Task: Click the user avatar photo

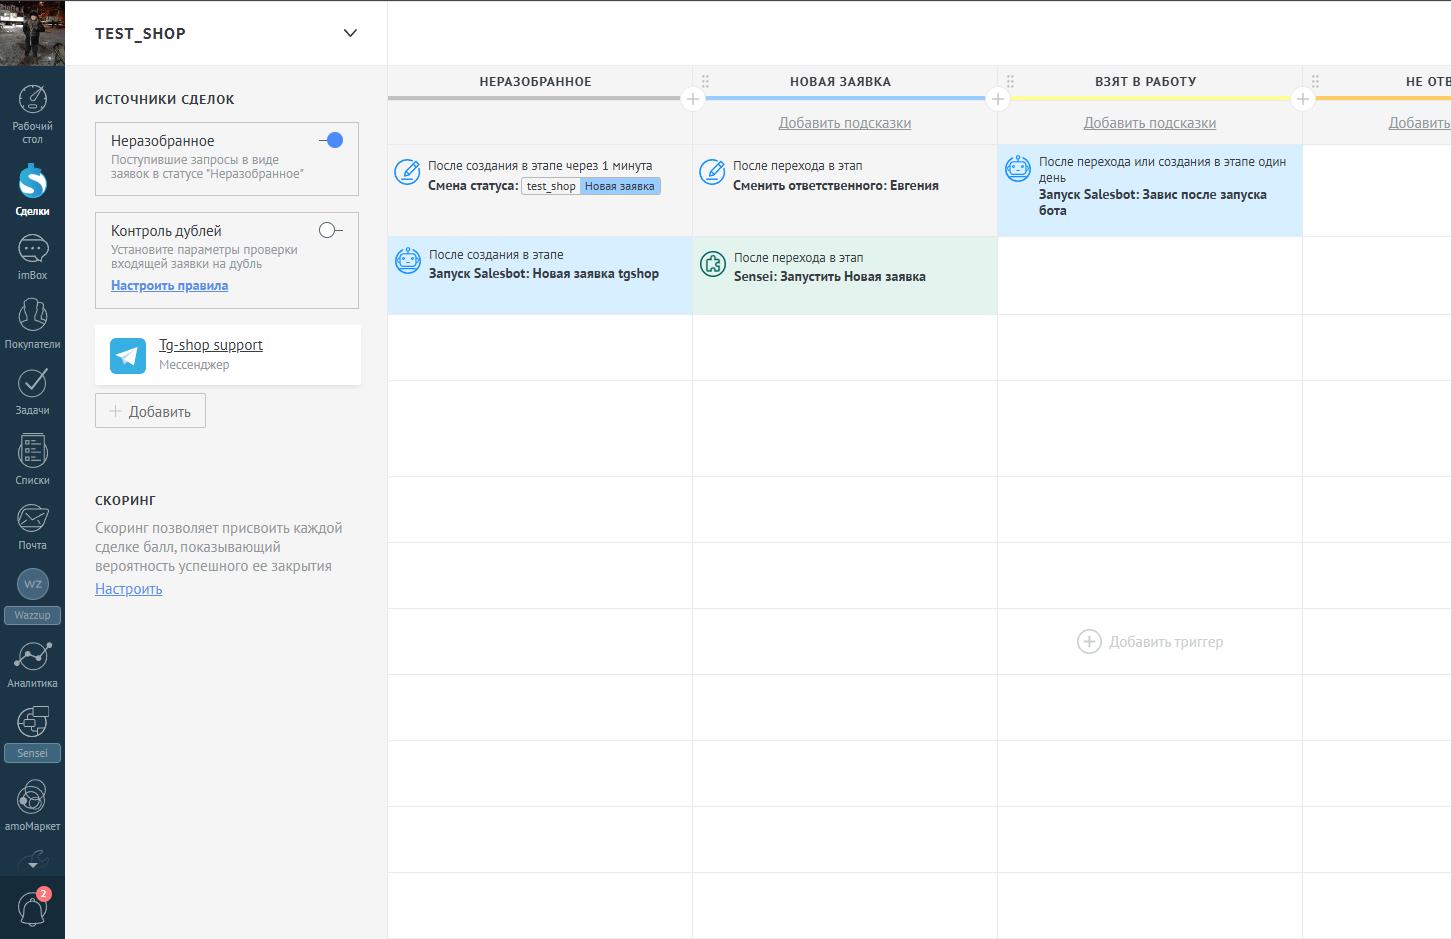Action: coord(32,33)
